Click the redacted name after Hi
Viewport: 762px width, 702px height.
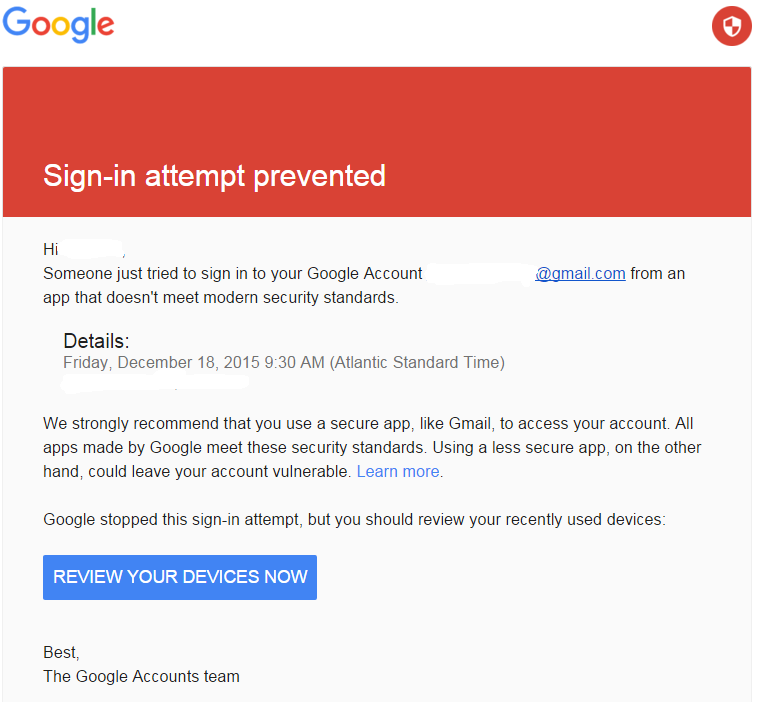coord(92,249)
